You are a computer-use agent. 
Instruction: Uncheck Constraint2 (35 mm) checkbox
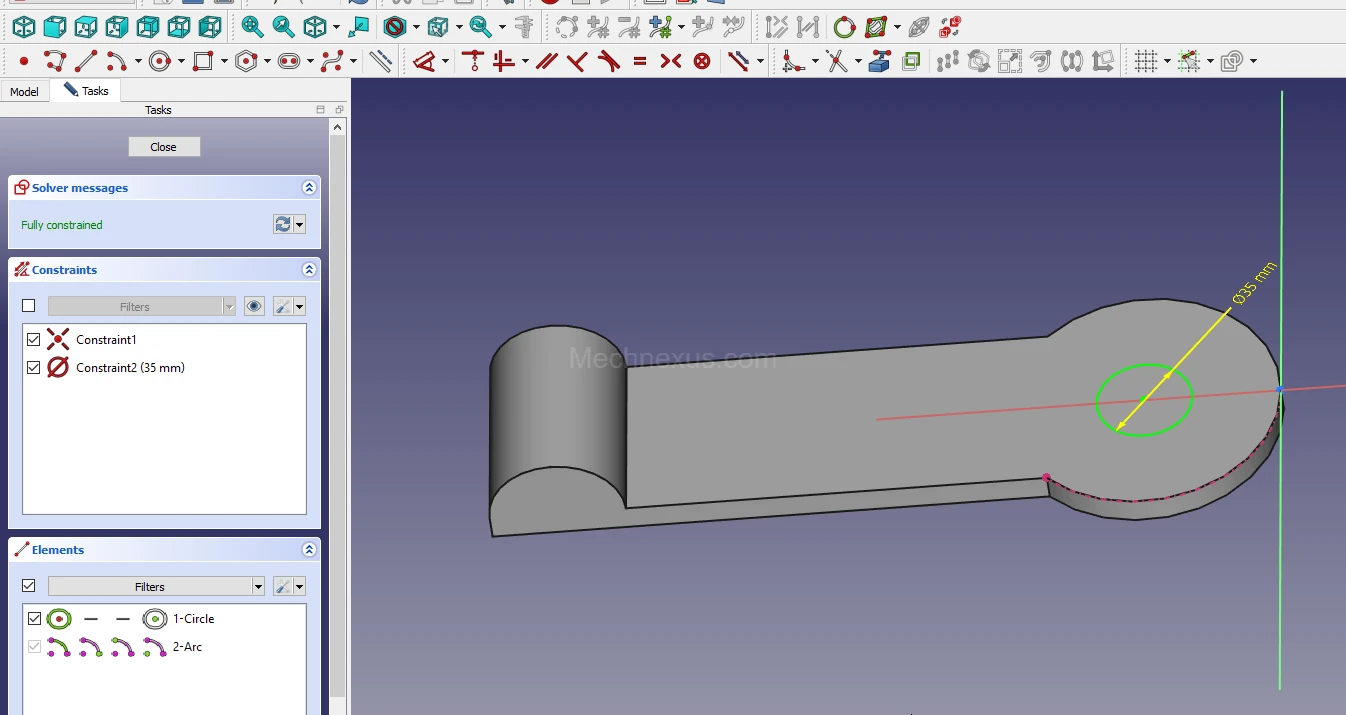34,368
